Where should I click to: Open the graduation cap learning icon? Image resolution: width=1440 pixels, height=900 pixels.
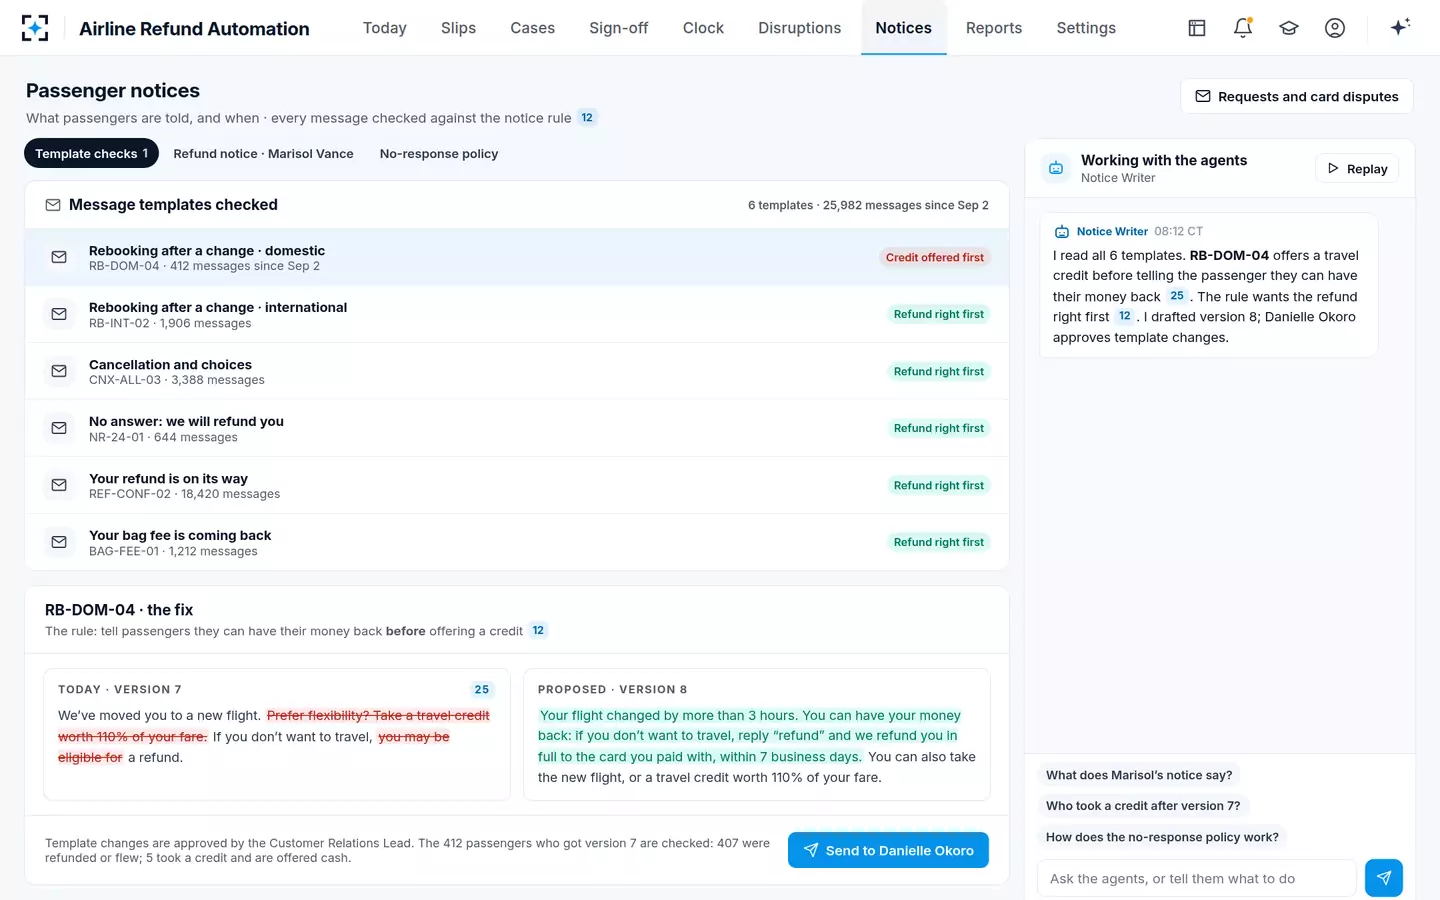(x=1289, y=28)
